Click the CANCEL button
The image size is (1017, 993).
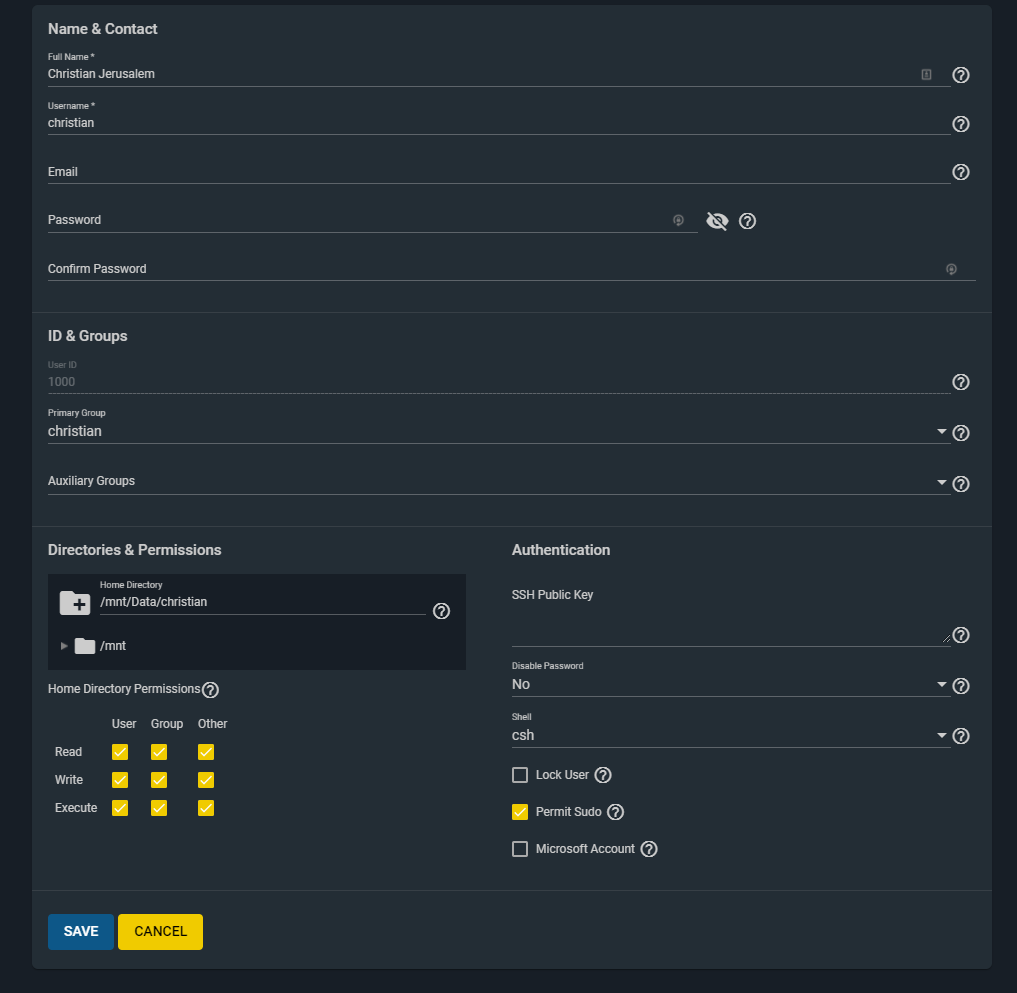(x=160, y=931)
